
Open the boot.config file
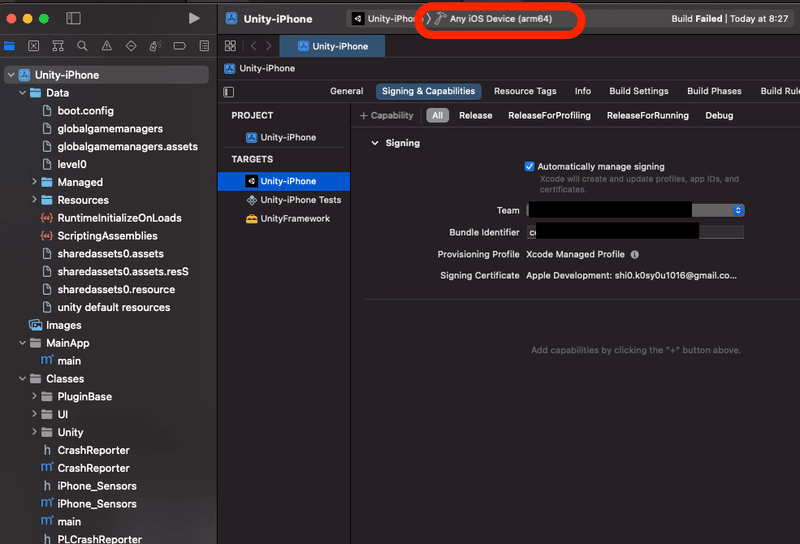(85, 111)
